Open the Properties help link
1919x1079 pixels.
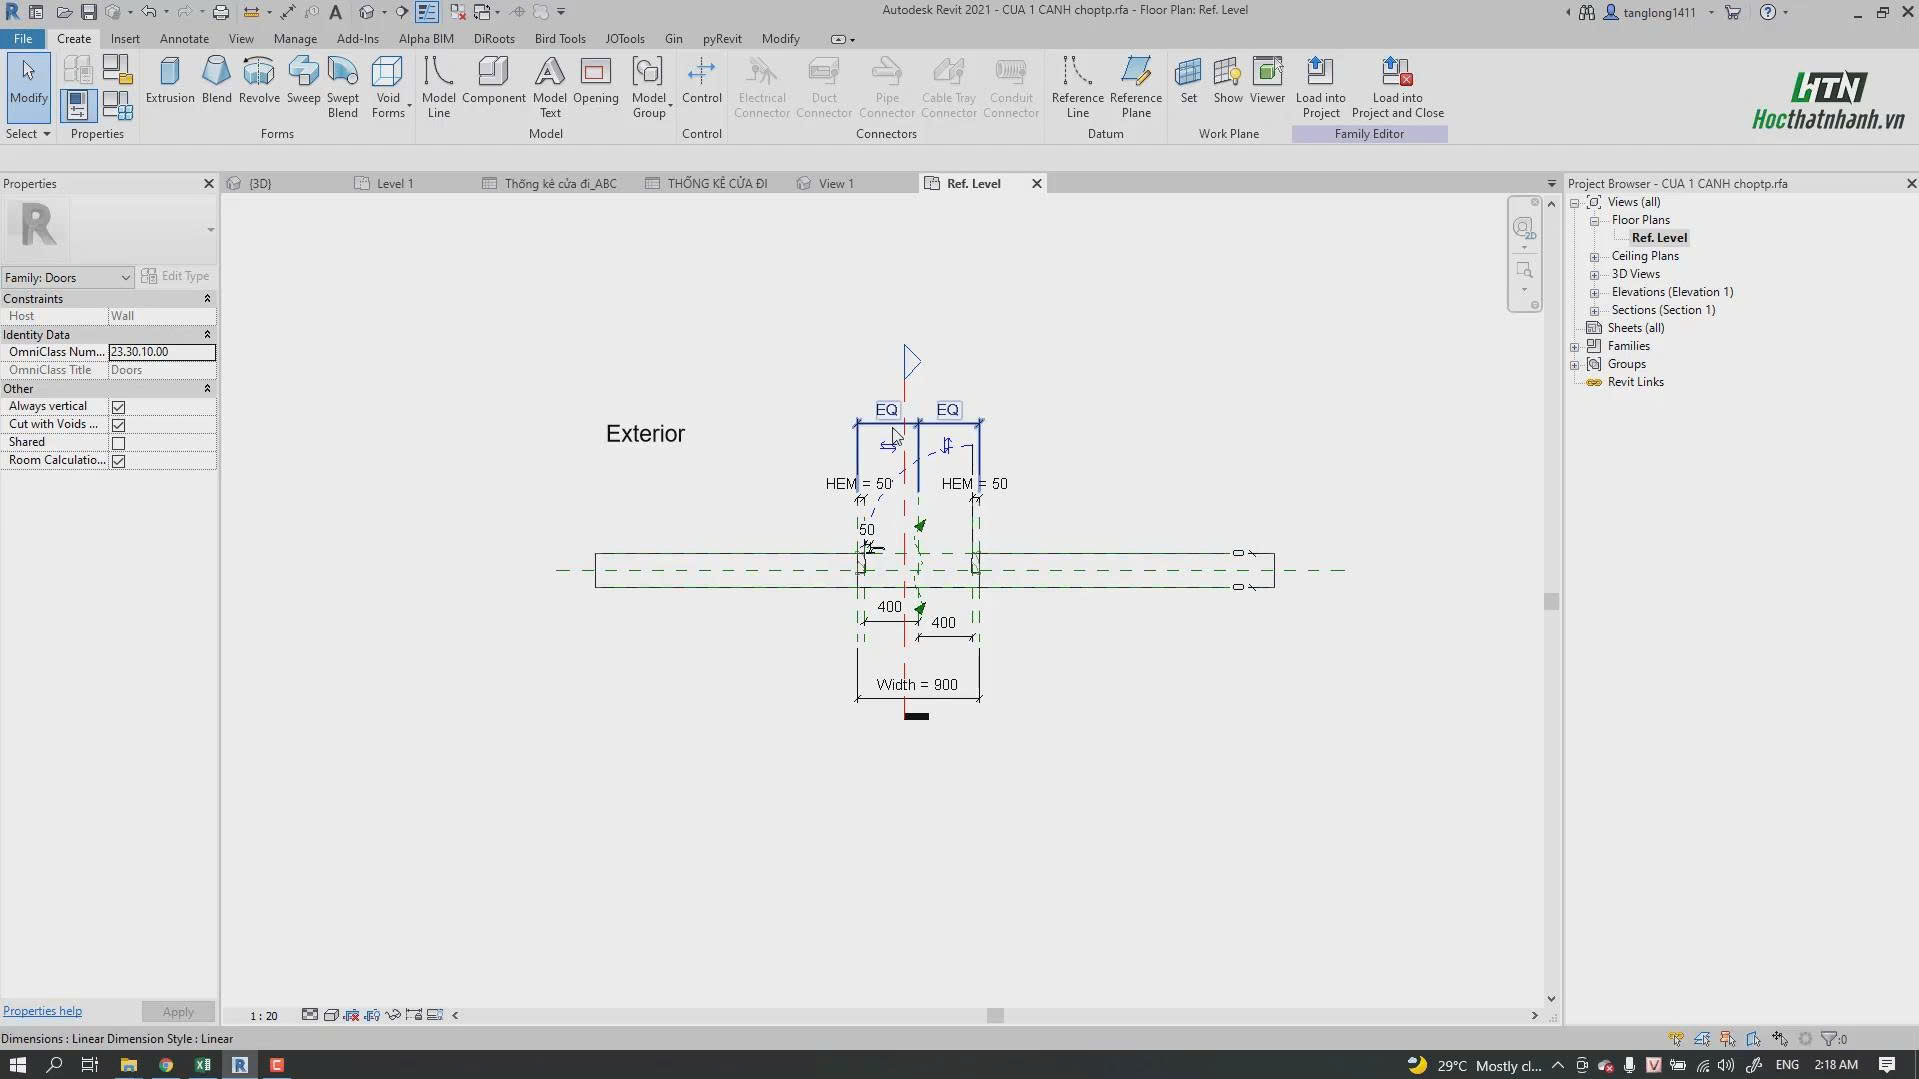coord(43,1011)
